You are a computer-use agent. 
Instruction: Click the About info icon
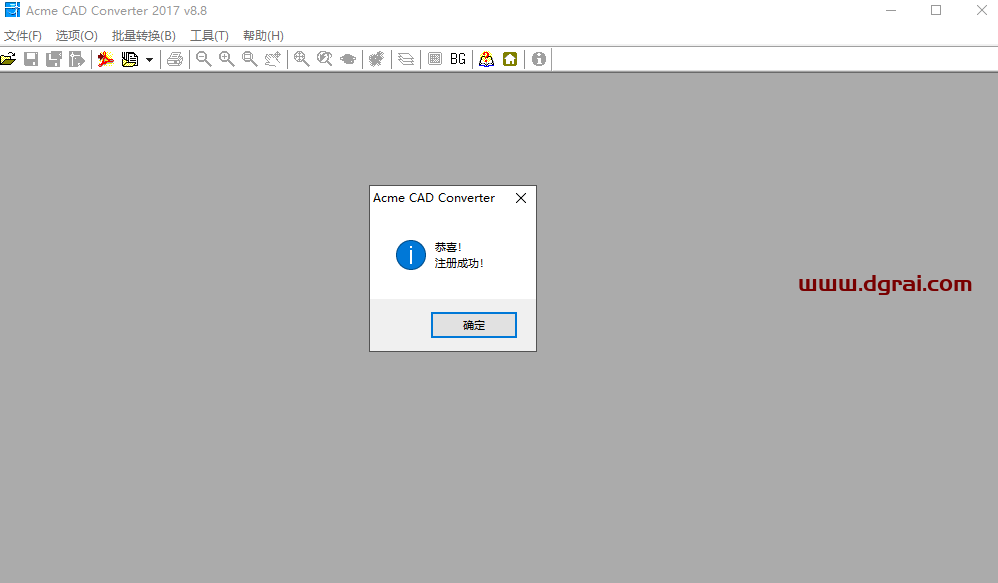click(x=538, y=59)
